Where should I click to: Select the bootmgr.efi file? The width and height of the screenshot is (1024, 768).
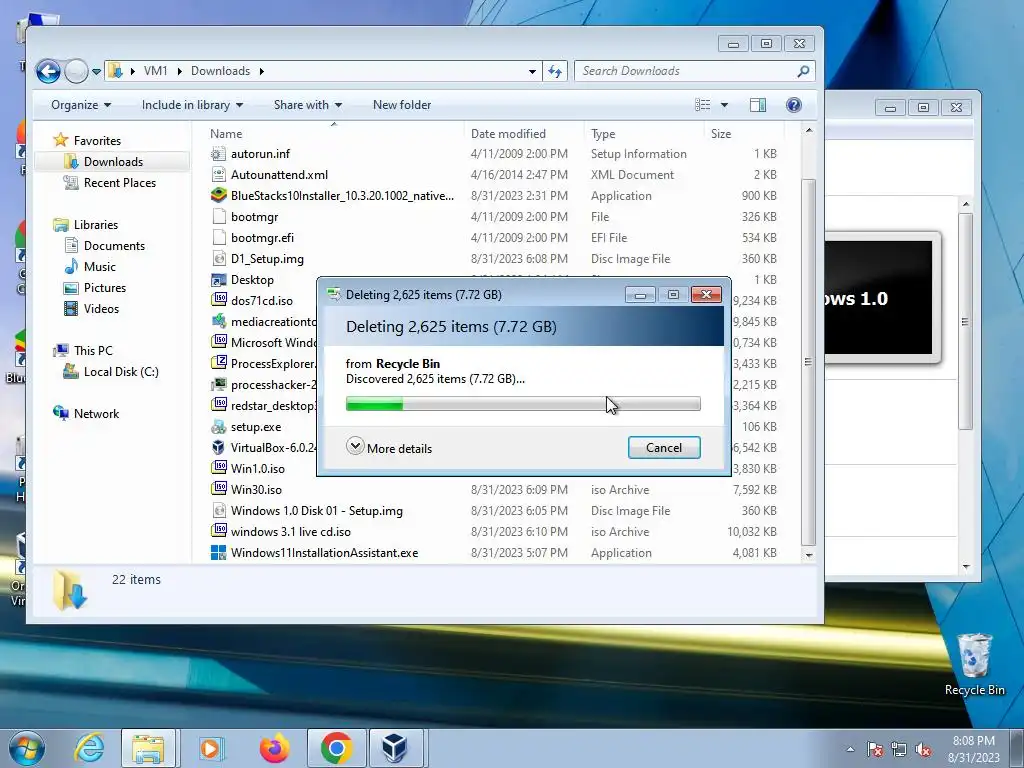click(262, 238)
